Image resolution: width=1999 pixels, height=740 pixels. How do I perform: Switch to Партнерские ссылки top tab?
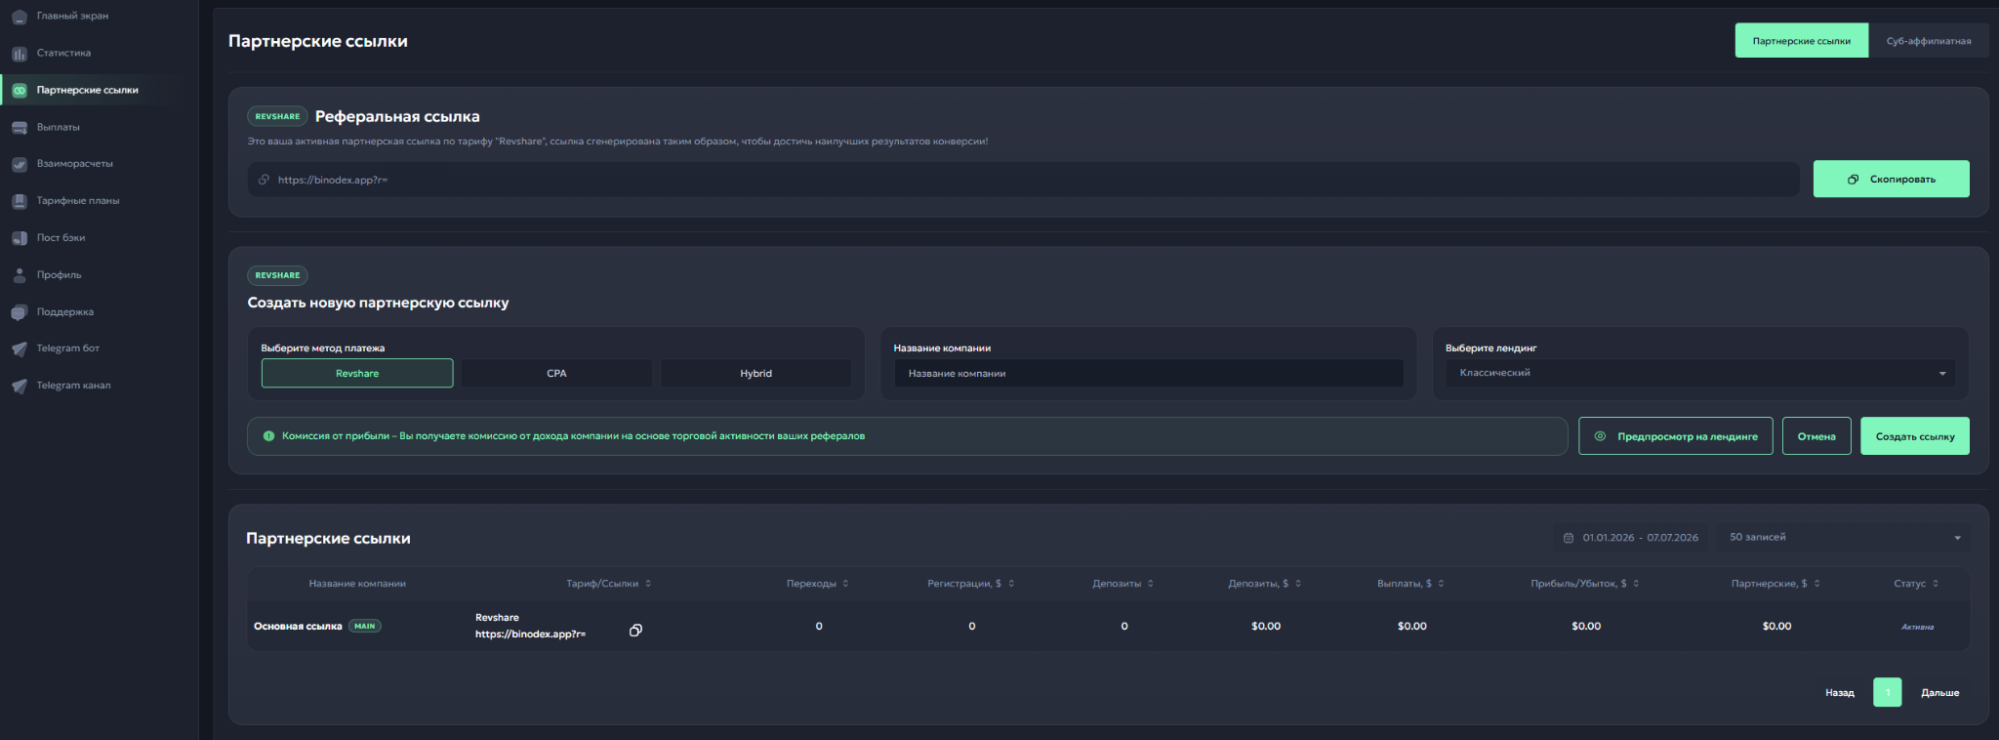(x=1801, y=41)
